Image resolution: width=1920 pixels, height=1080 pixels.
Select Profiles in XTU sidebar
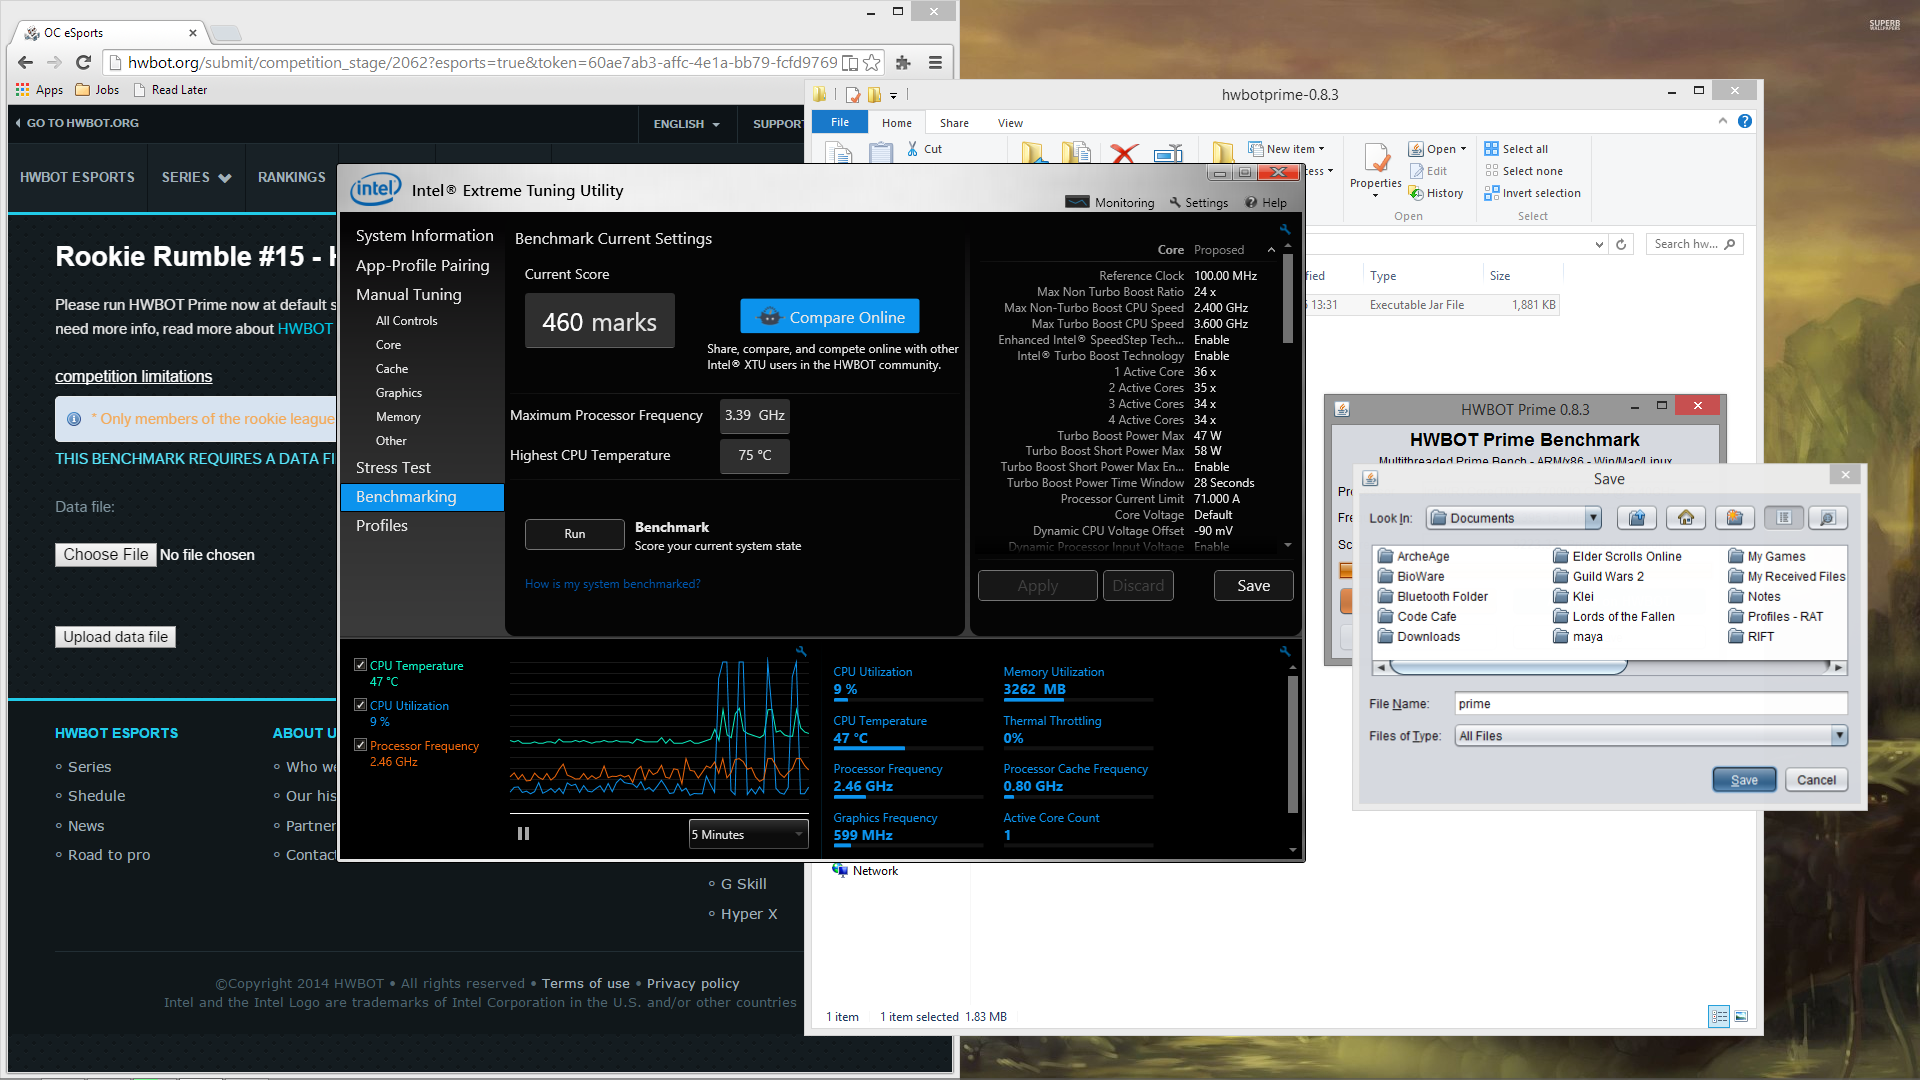382,525
